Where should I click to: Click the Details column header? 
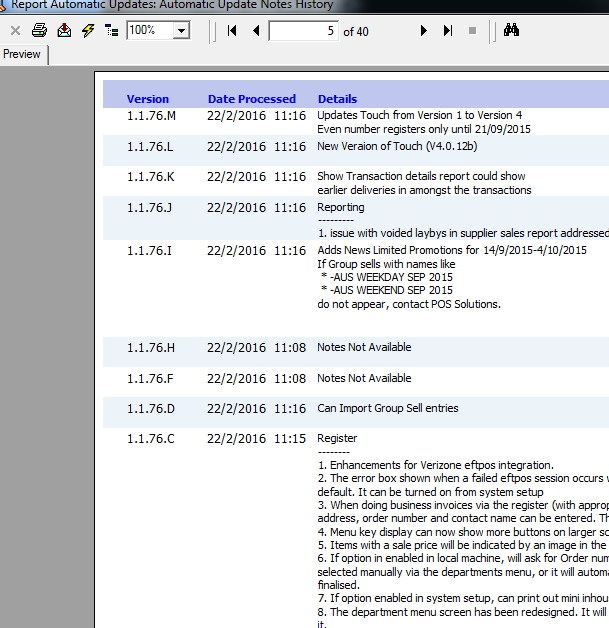(x=338, y=99)
